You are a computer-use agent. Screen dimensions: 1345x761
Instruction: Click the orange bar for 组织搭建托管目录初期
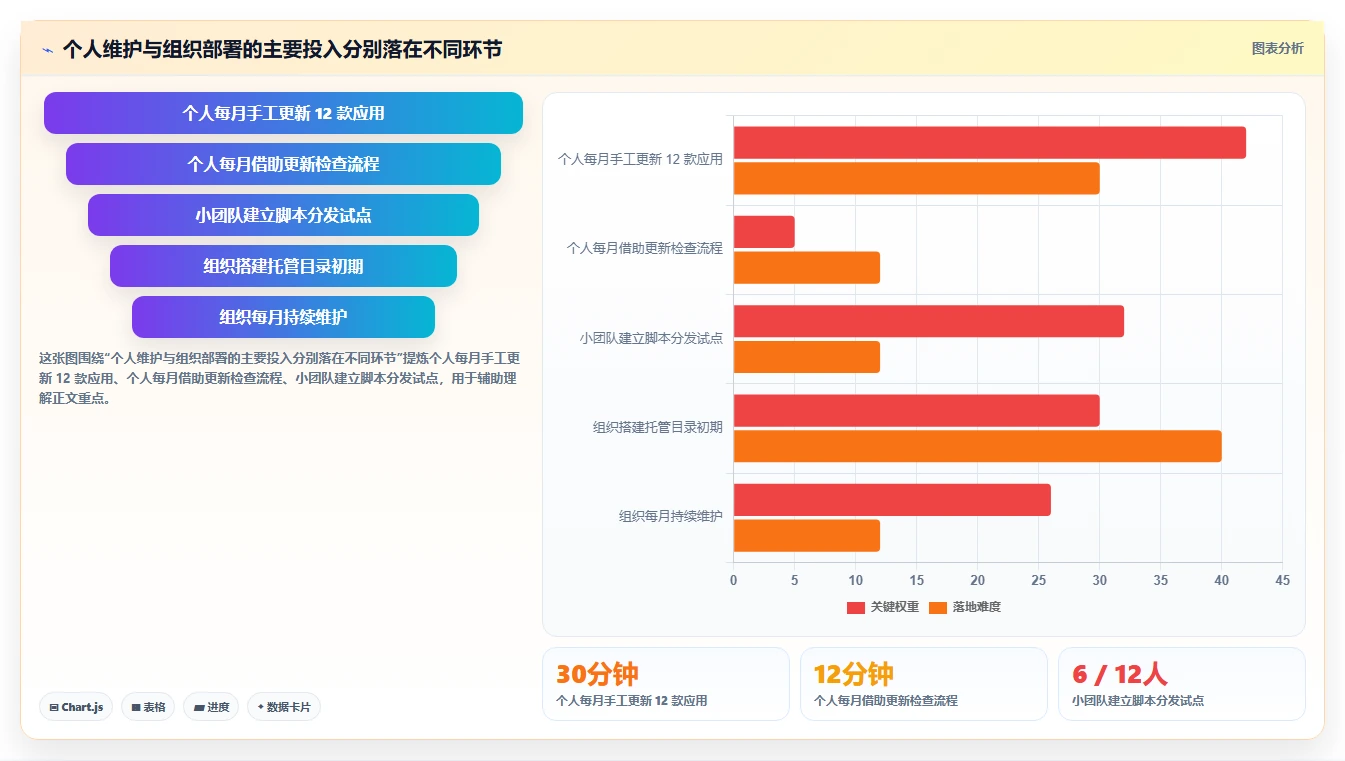pos(978,446)
